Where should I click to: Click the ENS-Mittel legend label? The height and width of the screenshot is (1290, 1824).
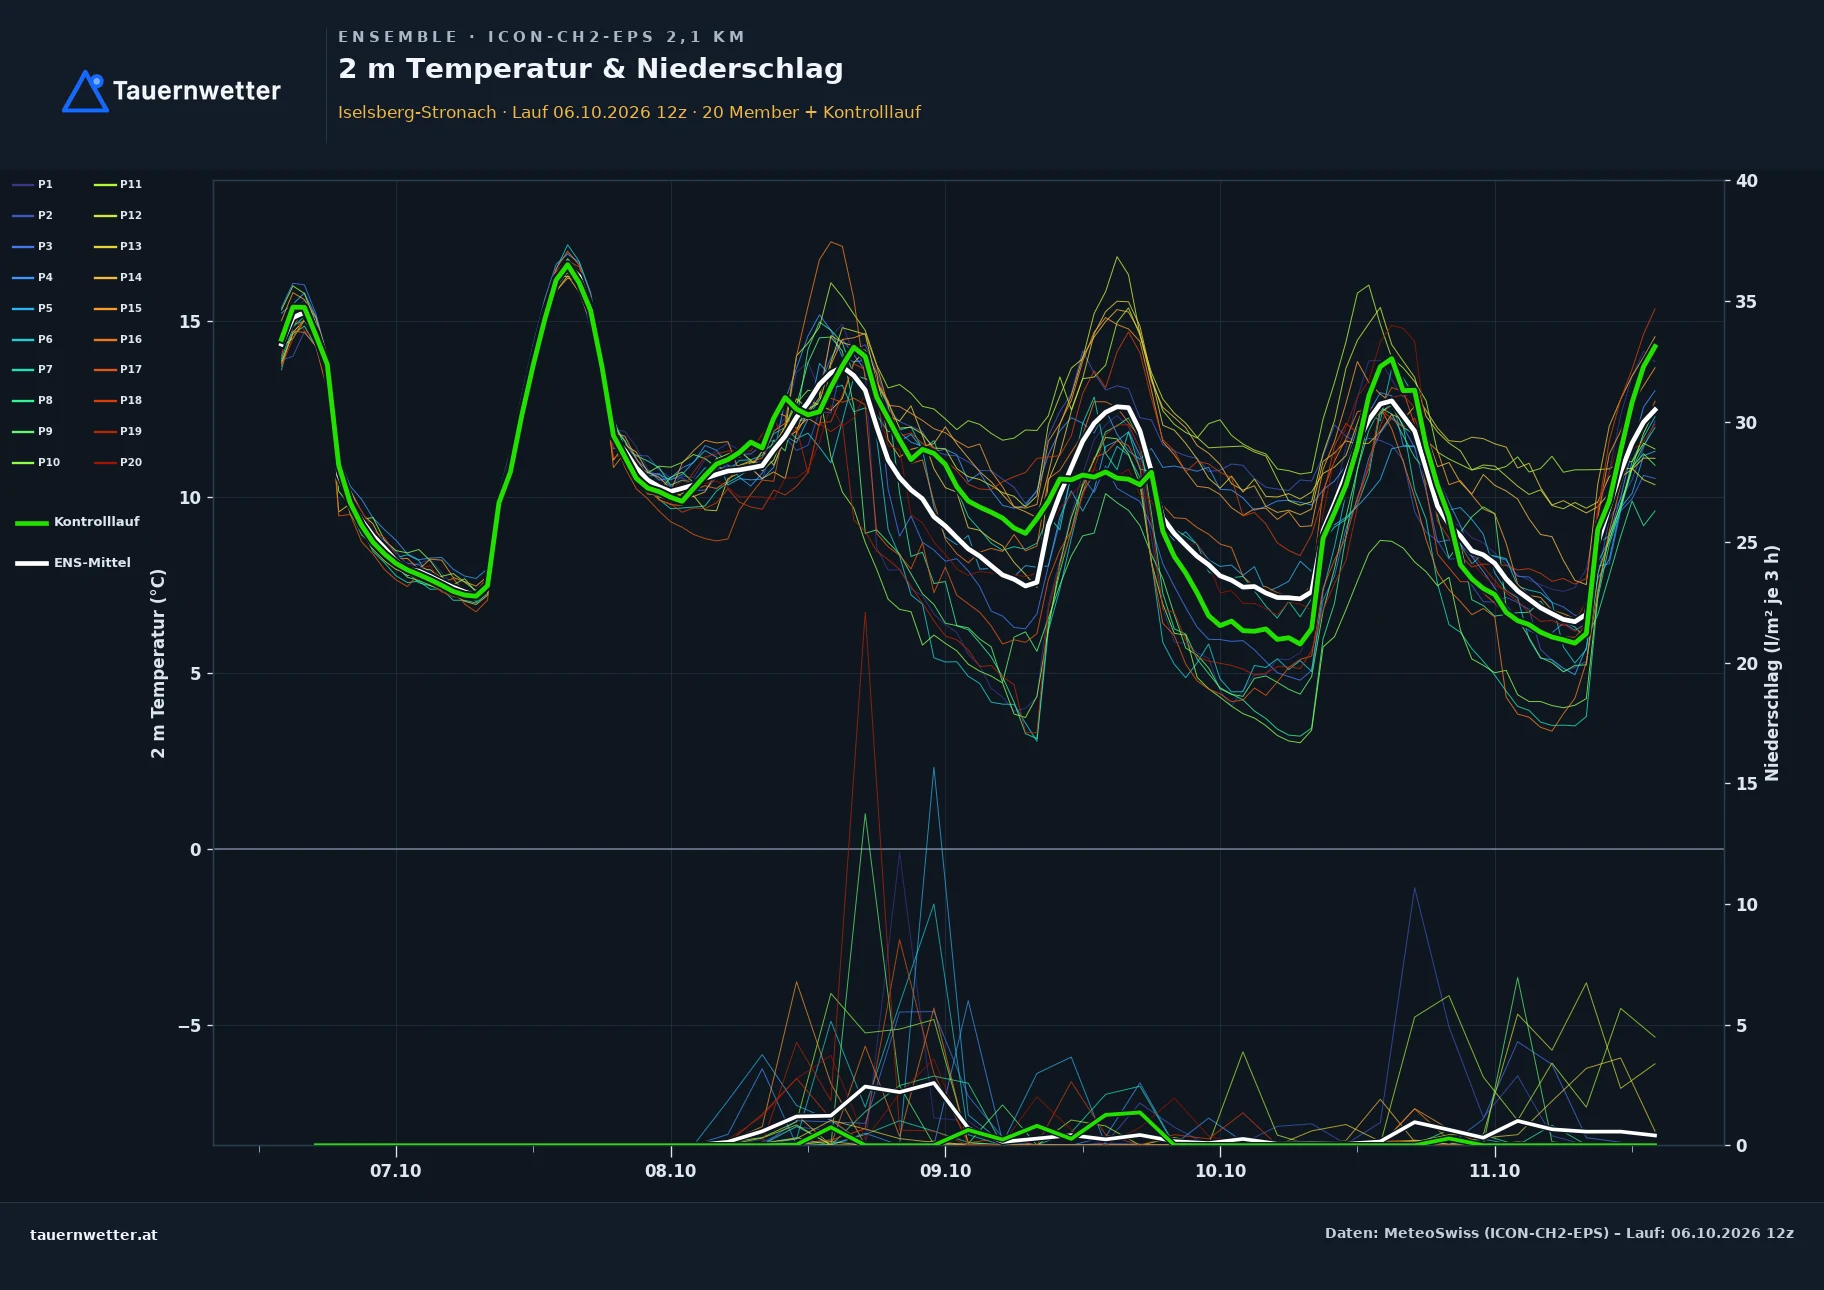tap(92, 563)
